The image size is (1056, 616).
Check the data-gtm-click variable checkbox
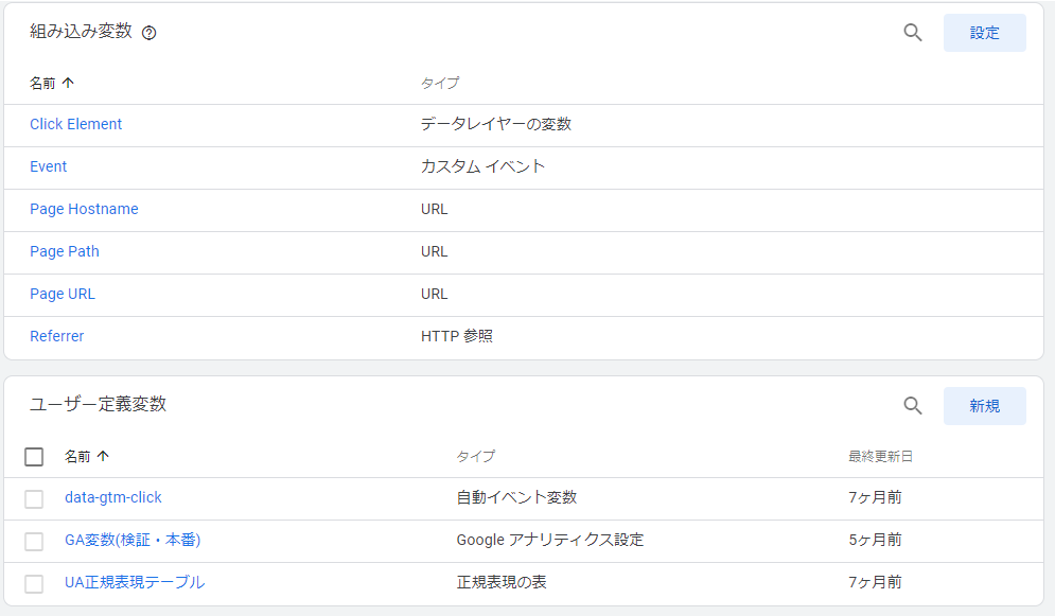click(34, 498)
